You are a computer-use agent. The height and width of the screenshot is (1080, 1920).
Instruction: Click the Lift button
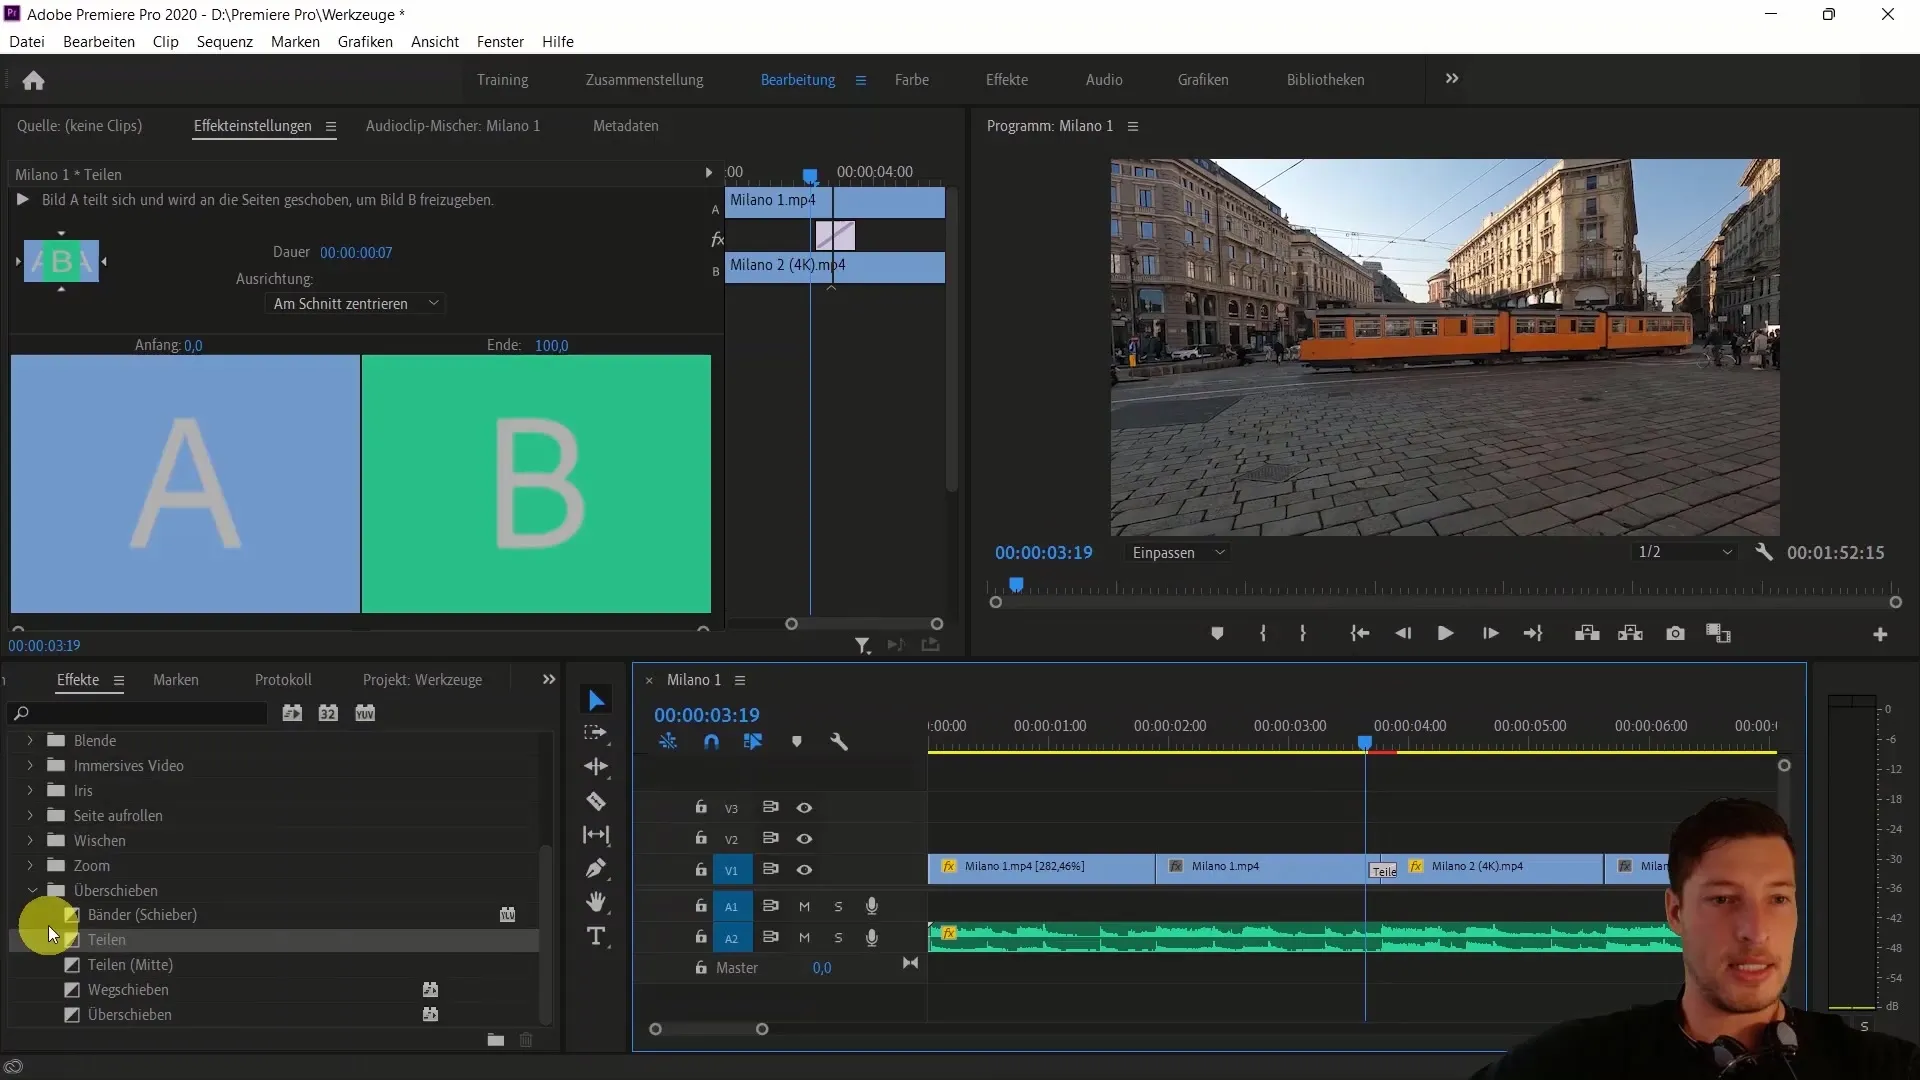coord(1587,633)
